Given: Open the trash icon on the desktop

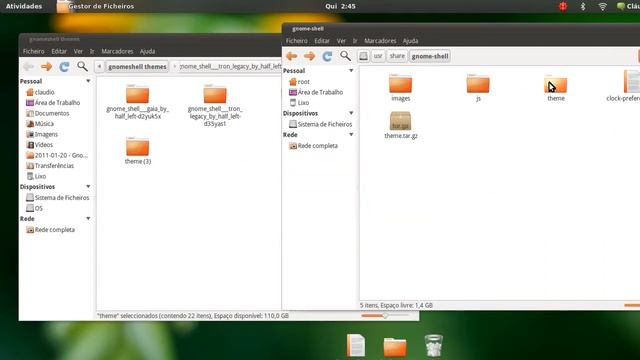Looking at the screenshot, I should (433, 346).
